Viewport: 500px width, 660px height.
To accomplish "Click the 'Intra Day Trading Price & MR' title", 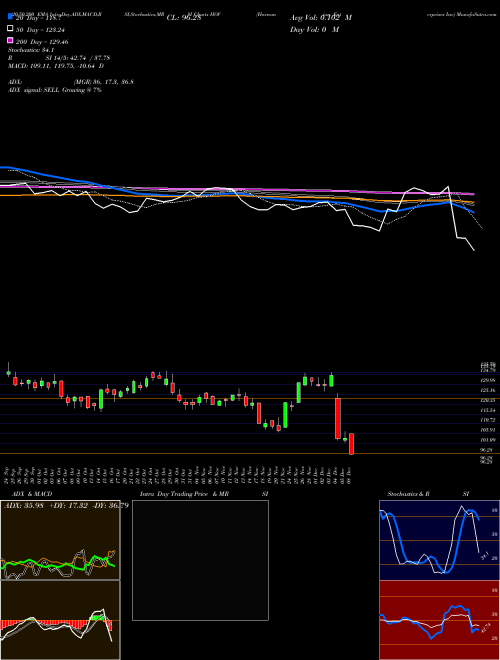I will click(184, 494).
